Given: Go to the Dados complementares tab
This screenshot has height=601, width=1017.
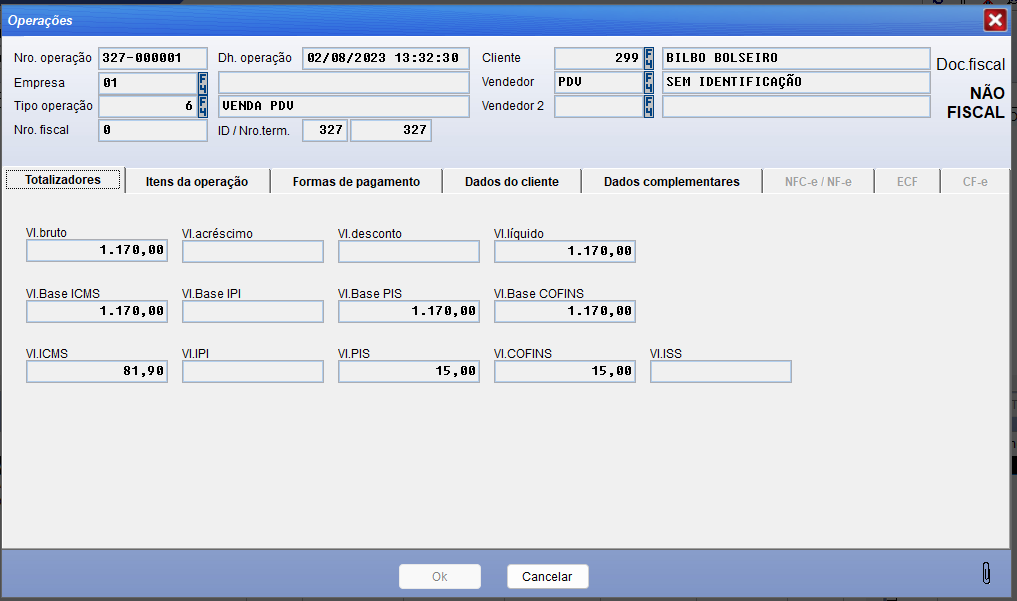Looking at the screenshot, I should [671, 182].
